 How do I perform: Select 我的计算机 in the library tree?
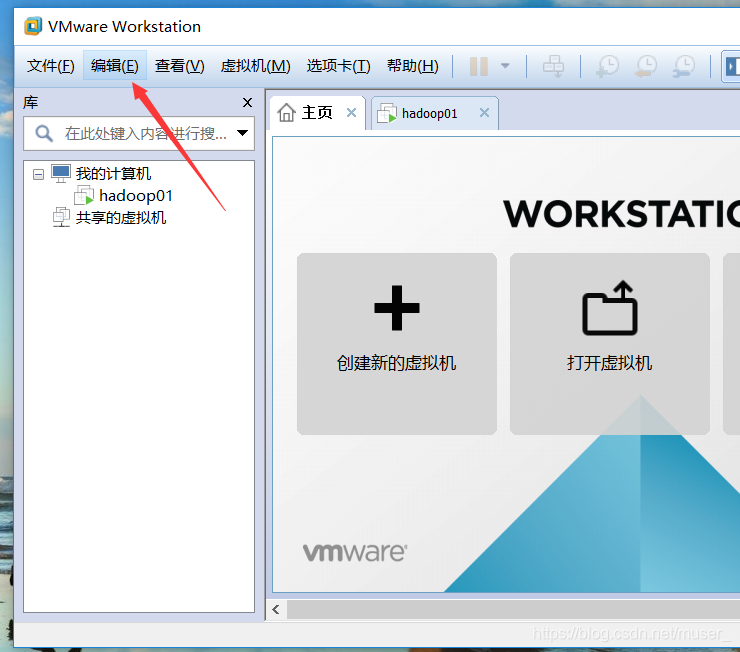coord(113,174)
